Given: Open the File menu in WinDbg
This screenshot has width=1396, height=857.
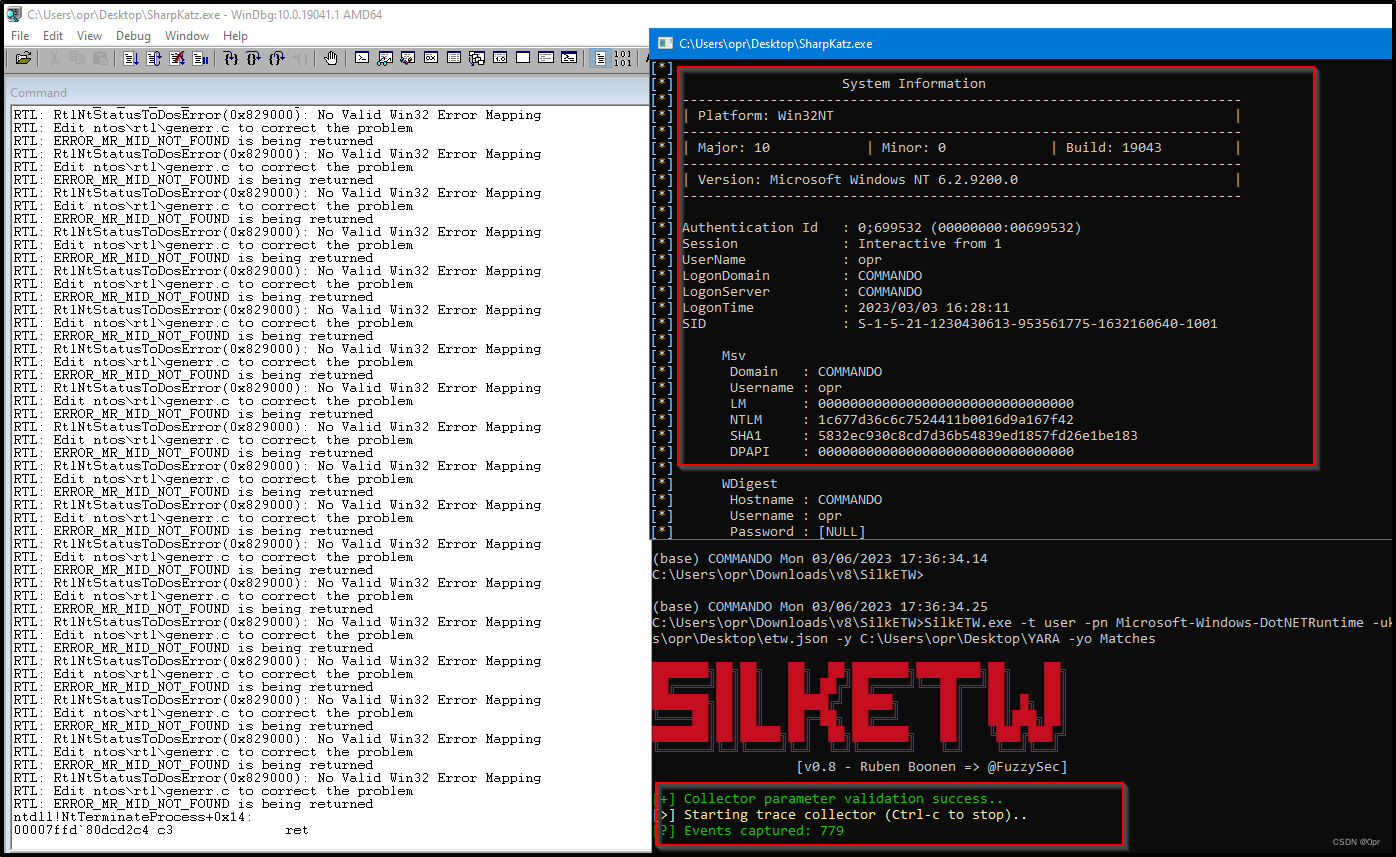Looking at the screenshot, I should (x=20, y=35).
